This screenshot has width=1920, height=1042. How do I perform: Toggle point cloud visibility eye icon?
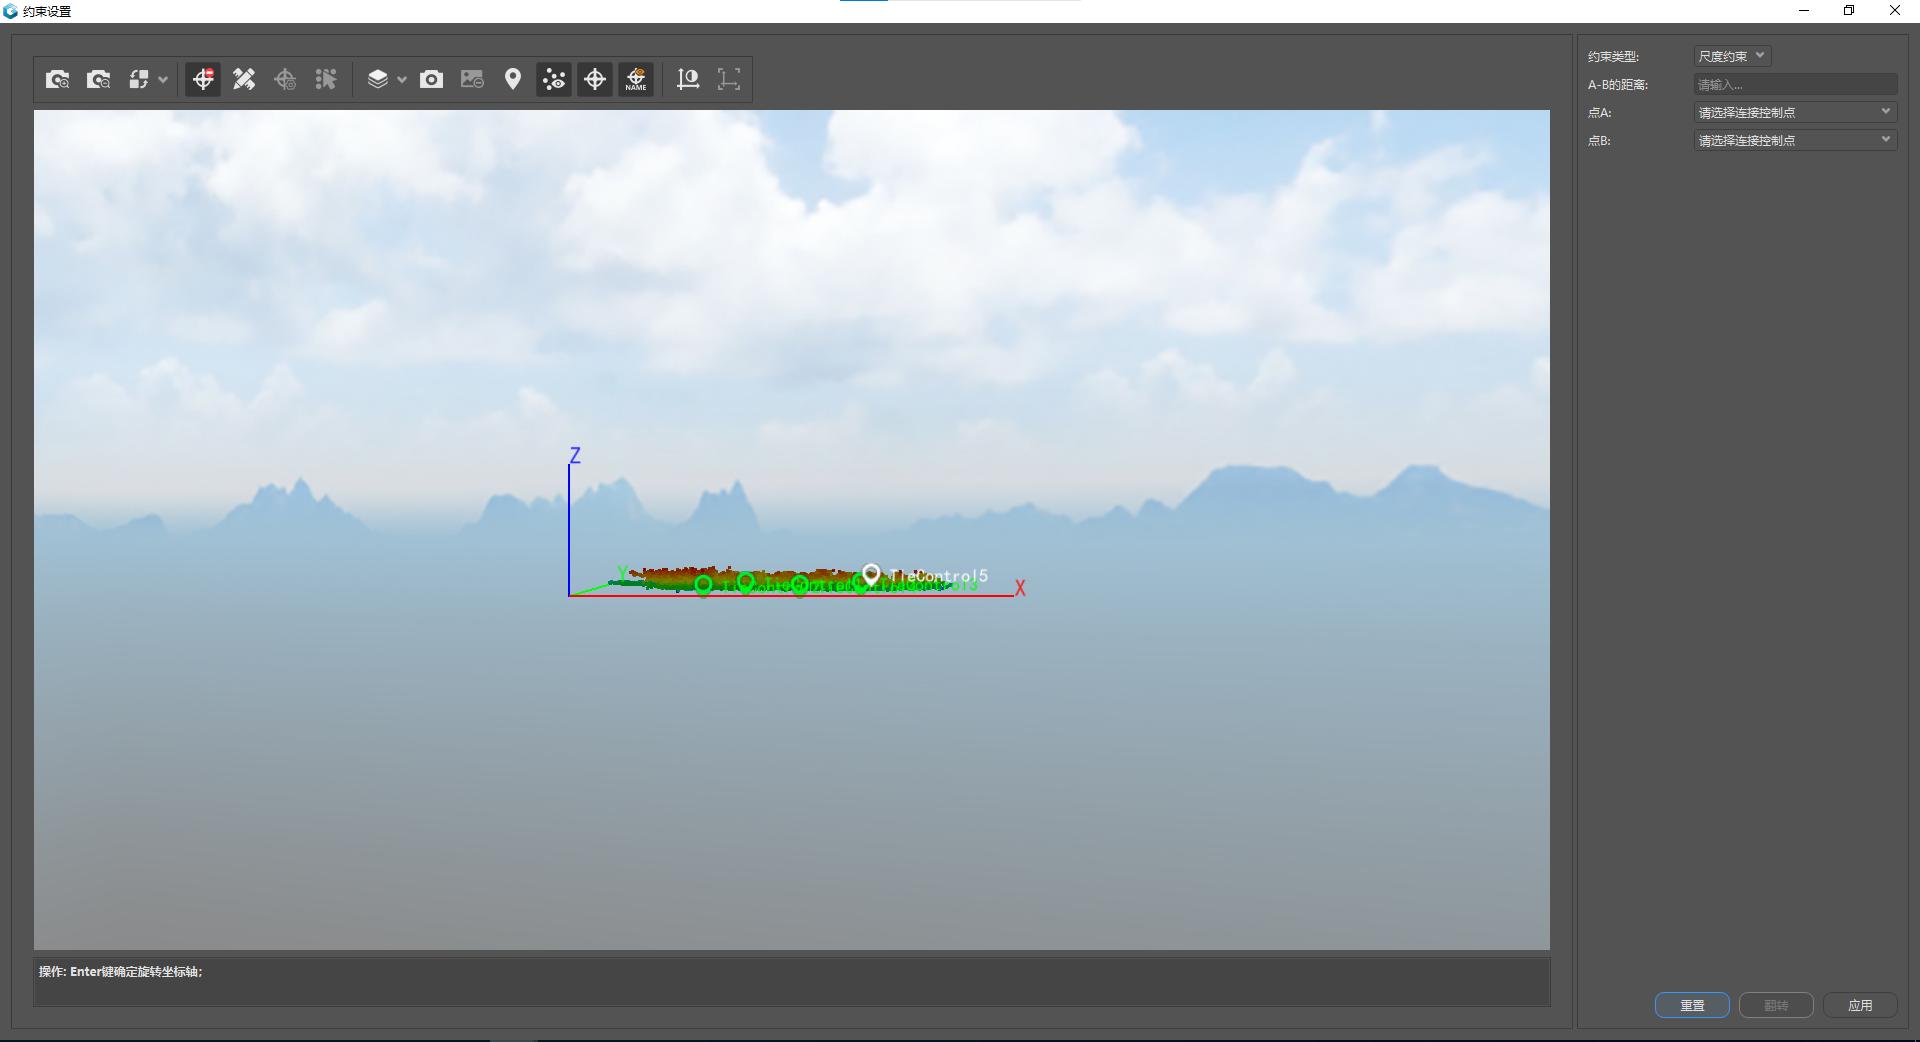(x=554, y=79)
